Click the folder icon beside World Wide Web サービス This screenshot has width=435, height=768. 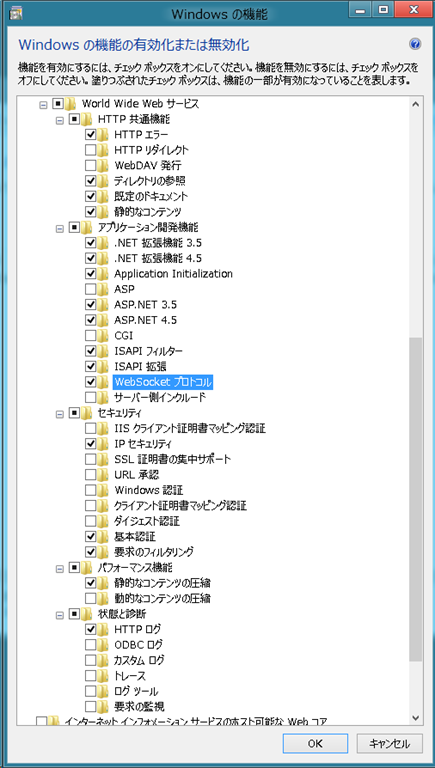pos(71,103)
